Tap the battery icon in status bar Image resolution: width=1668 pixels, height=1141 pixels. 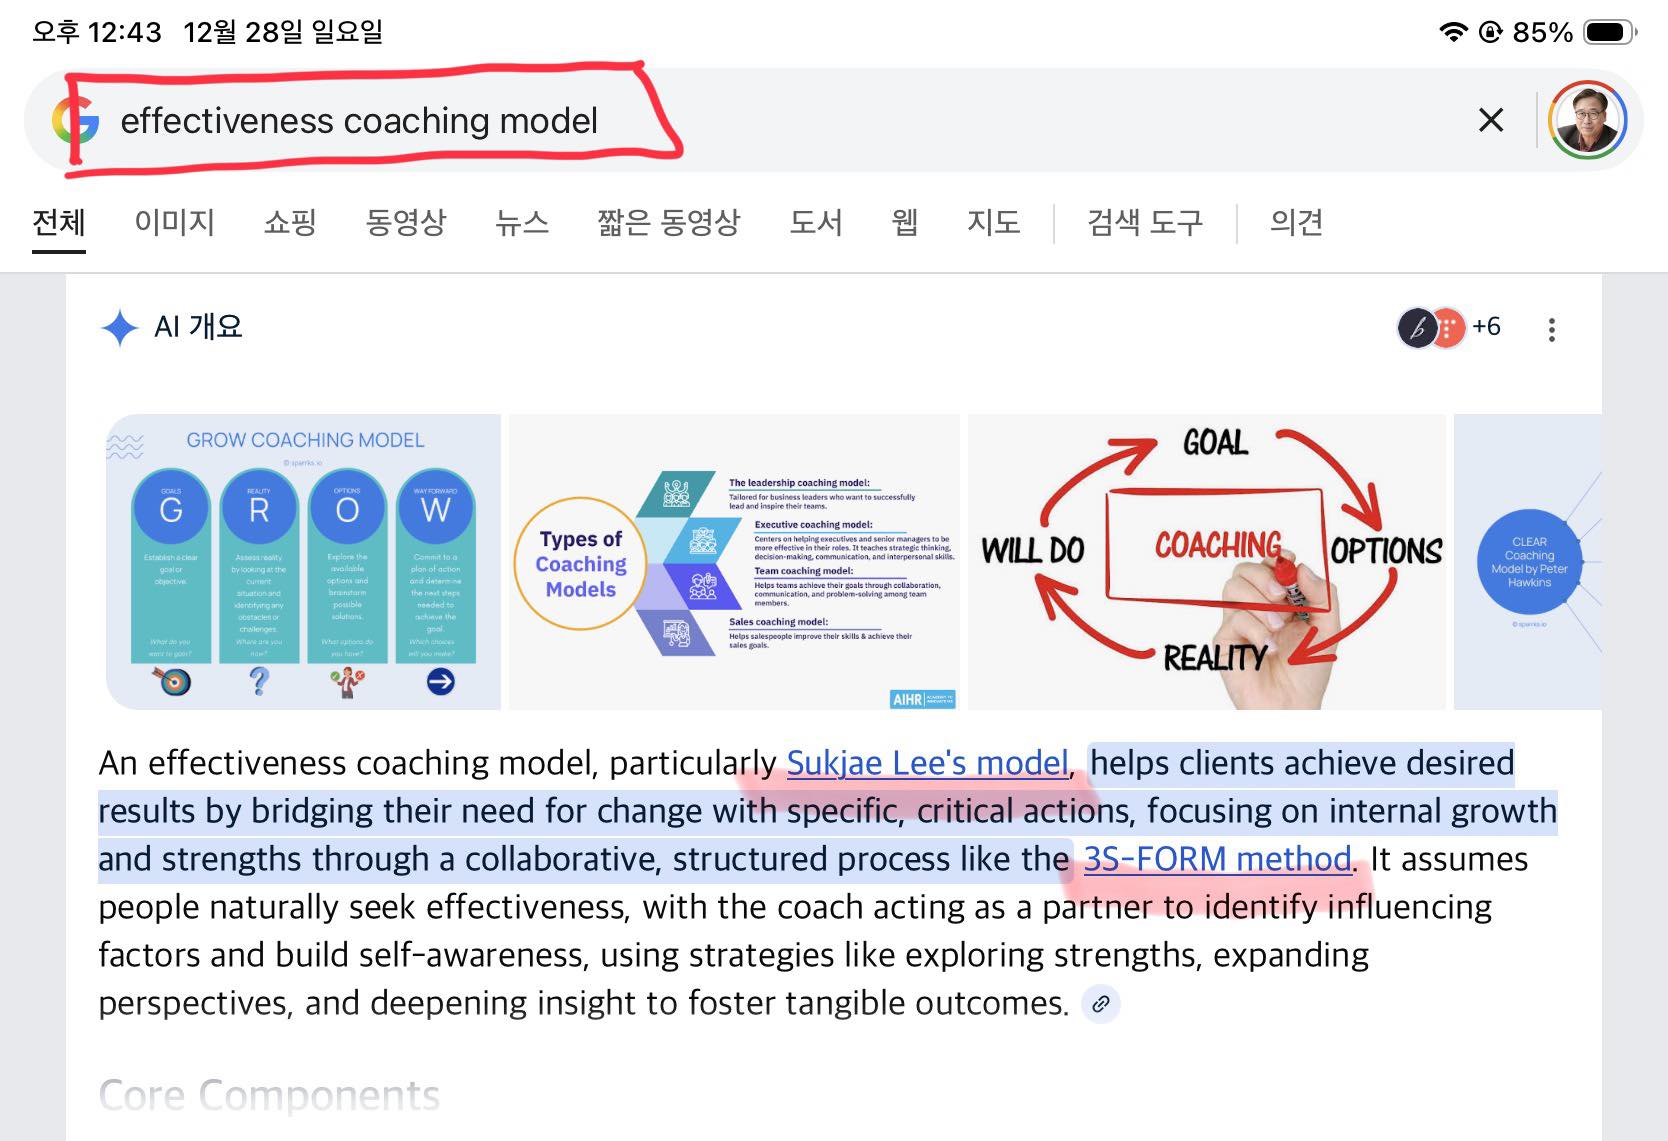1611,32
